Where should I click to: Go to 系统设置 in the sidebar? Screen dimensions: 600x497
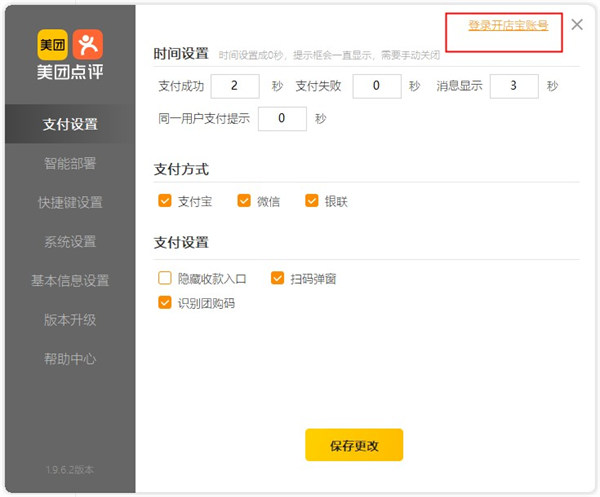(x=70, y=242)
